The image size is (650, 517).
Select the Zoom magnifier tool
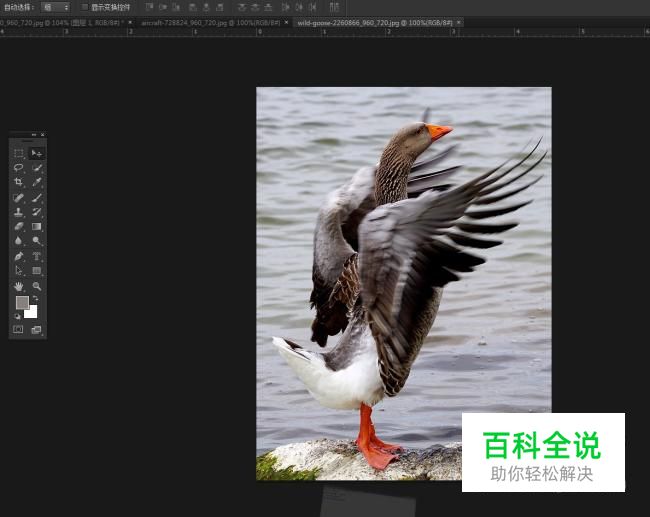click(37, 286)
